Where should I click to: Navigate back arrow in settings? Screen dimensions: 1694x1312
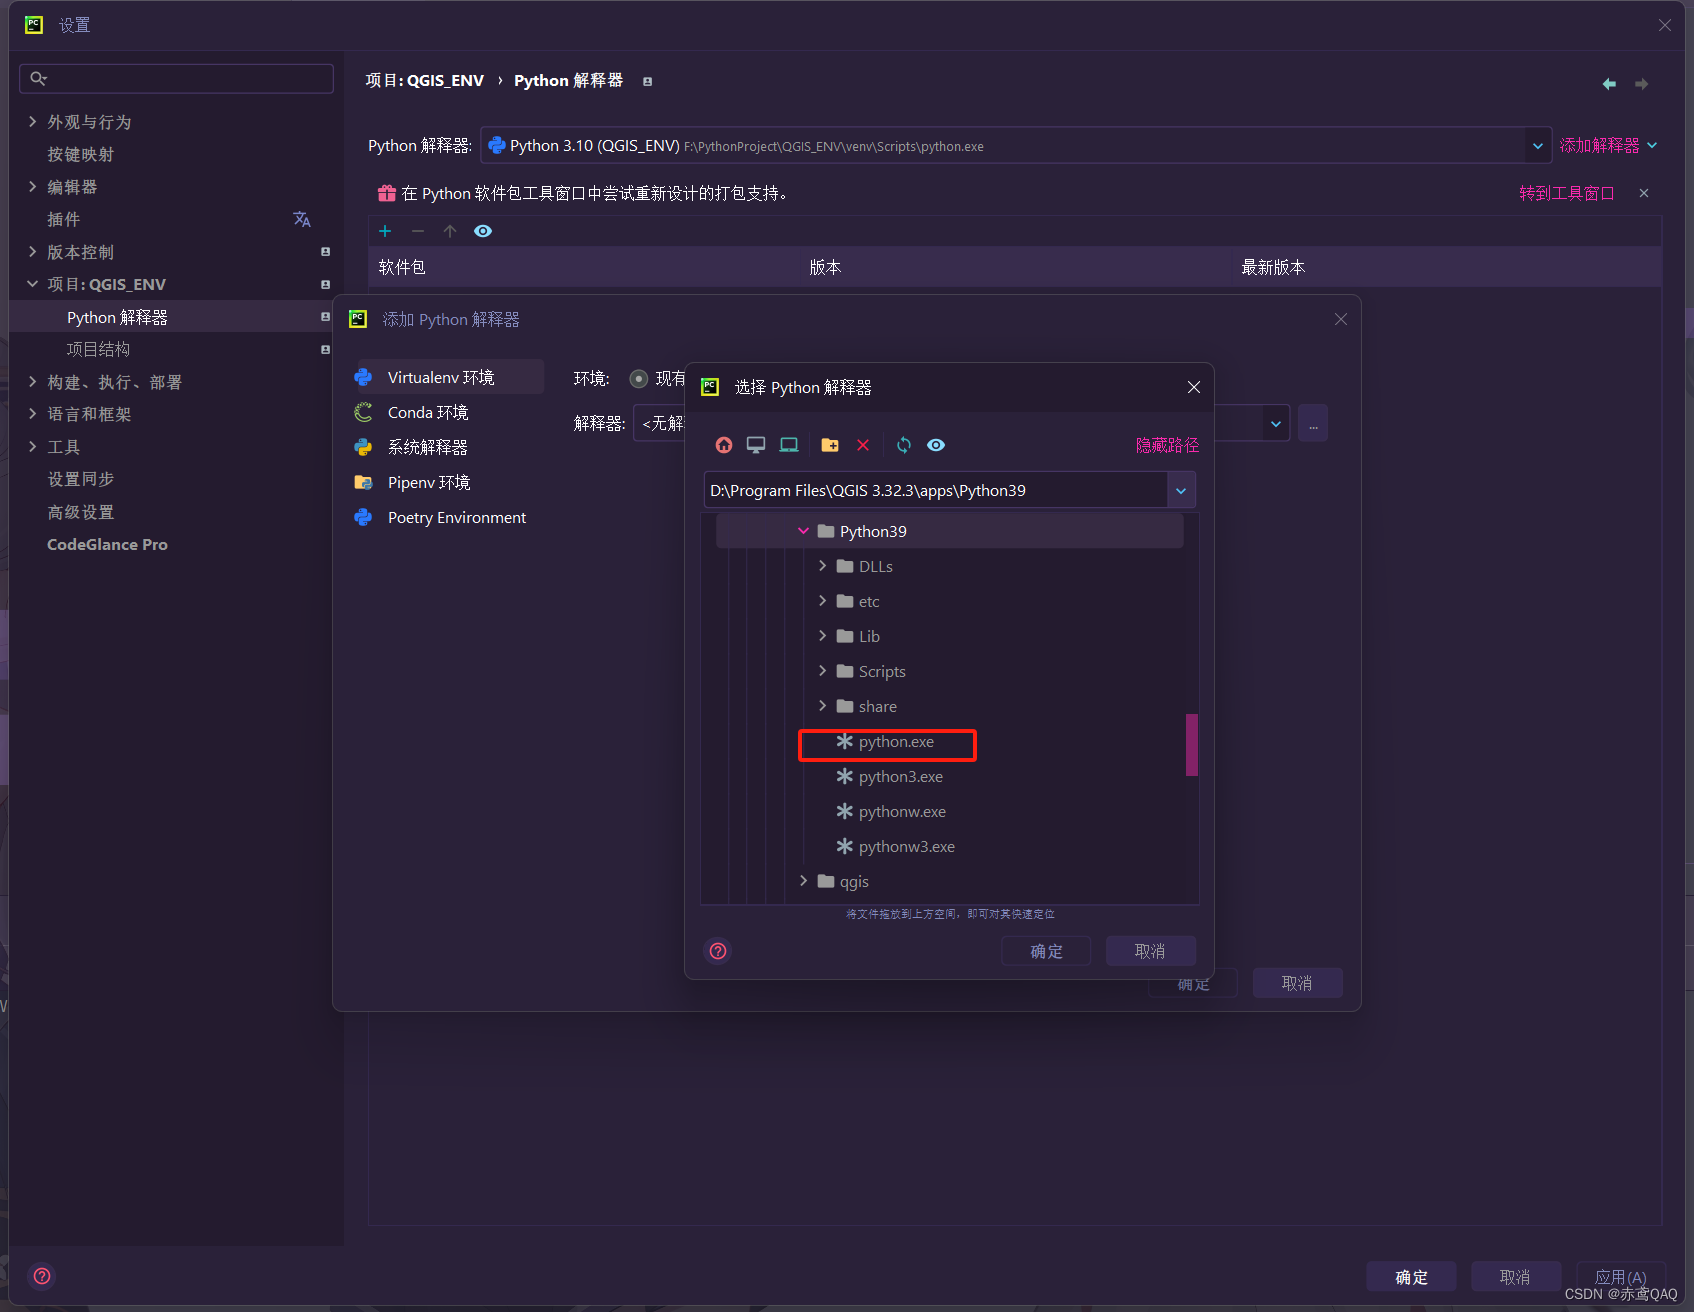[x=1609, y=84]
